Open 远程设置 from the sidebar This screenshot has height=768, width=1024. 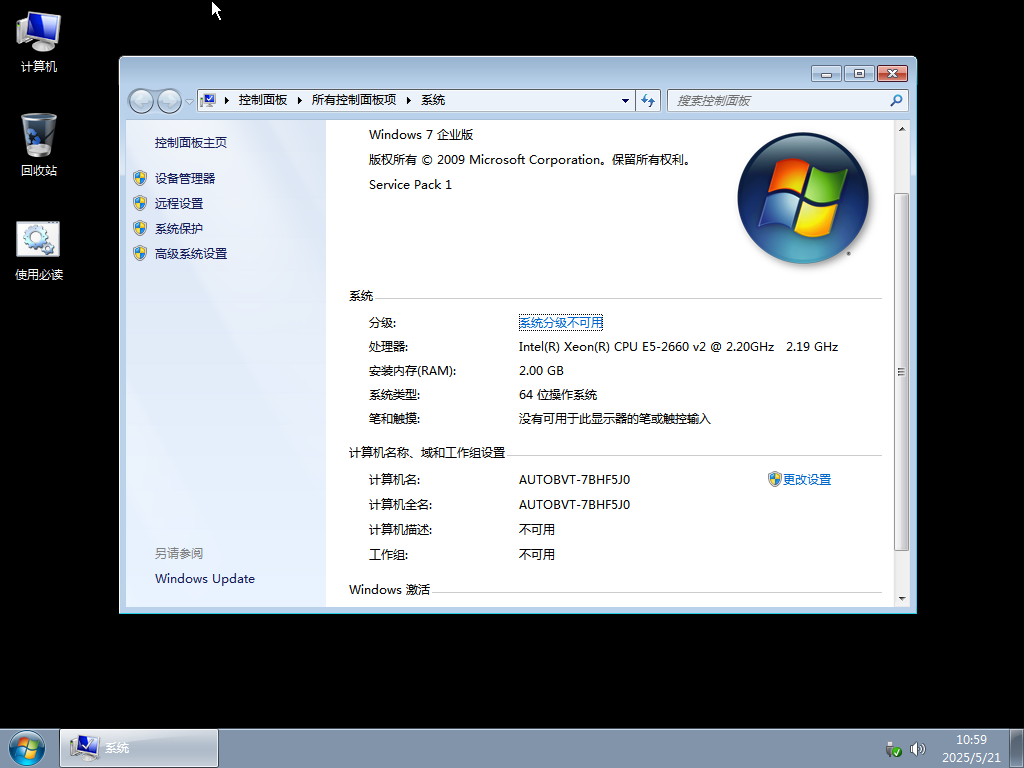pyautogui.click(x=179, y=203)
